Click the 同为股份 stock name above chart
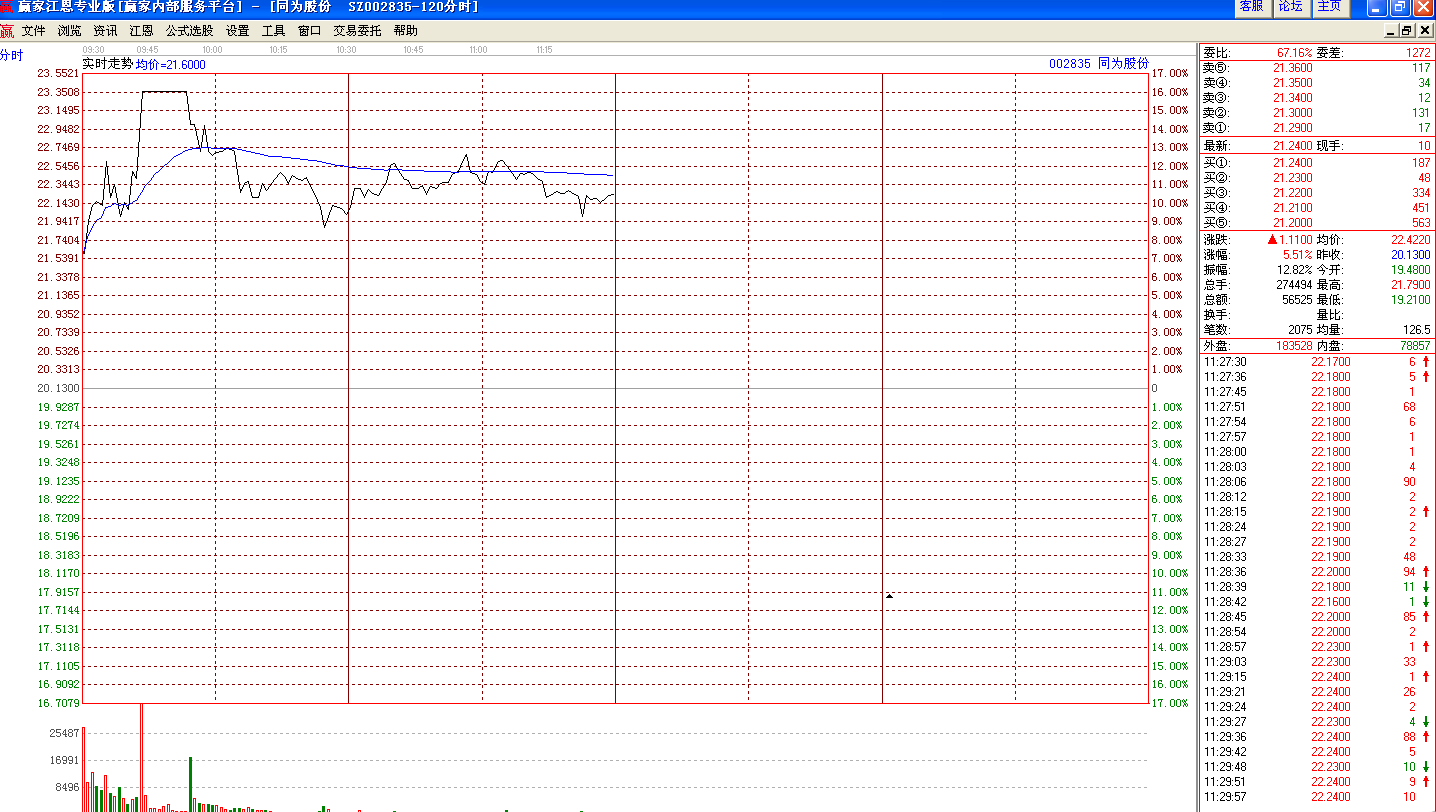 click(1124, 63)
